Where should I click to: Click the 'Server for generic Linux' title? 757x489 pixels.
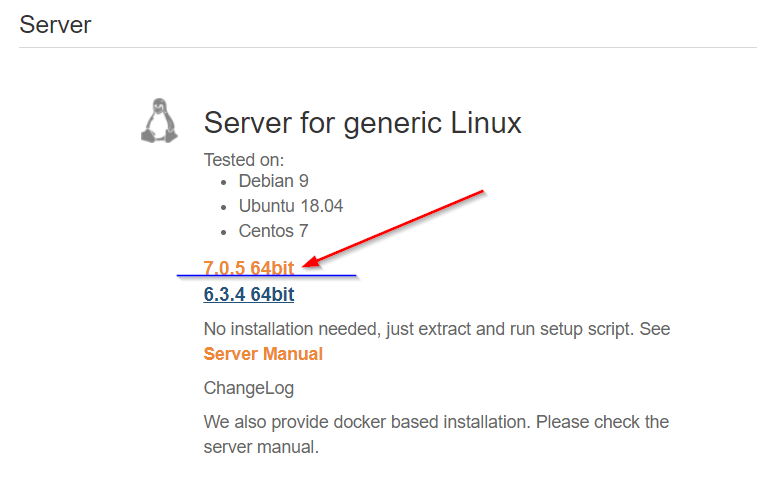tap(362, 123)
